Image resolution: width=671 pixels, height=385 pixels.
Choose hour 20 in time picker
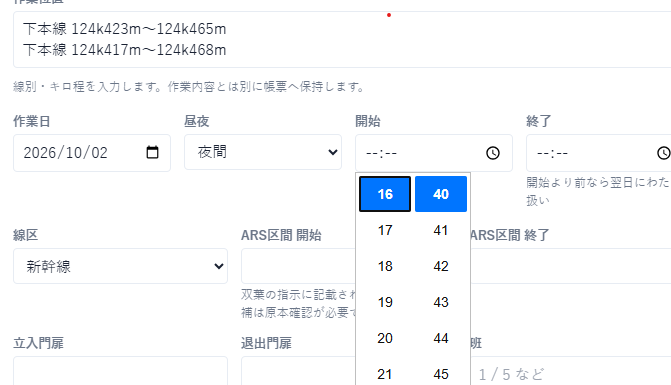coord(385,338)
